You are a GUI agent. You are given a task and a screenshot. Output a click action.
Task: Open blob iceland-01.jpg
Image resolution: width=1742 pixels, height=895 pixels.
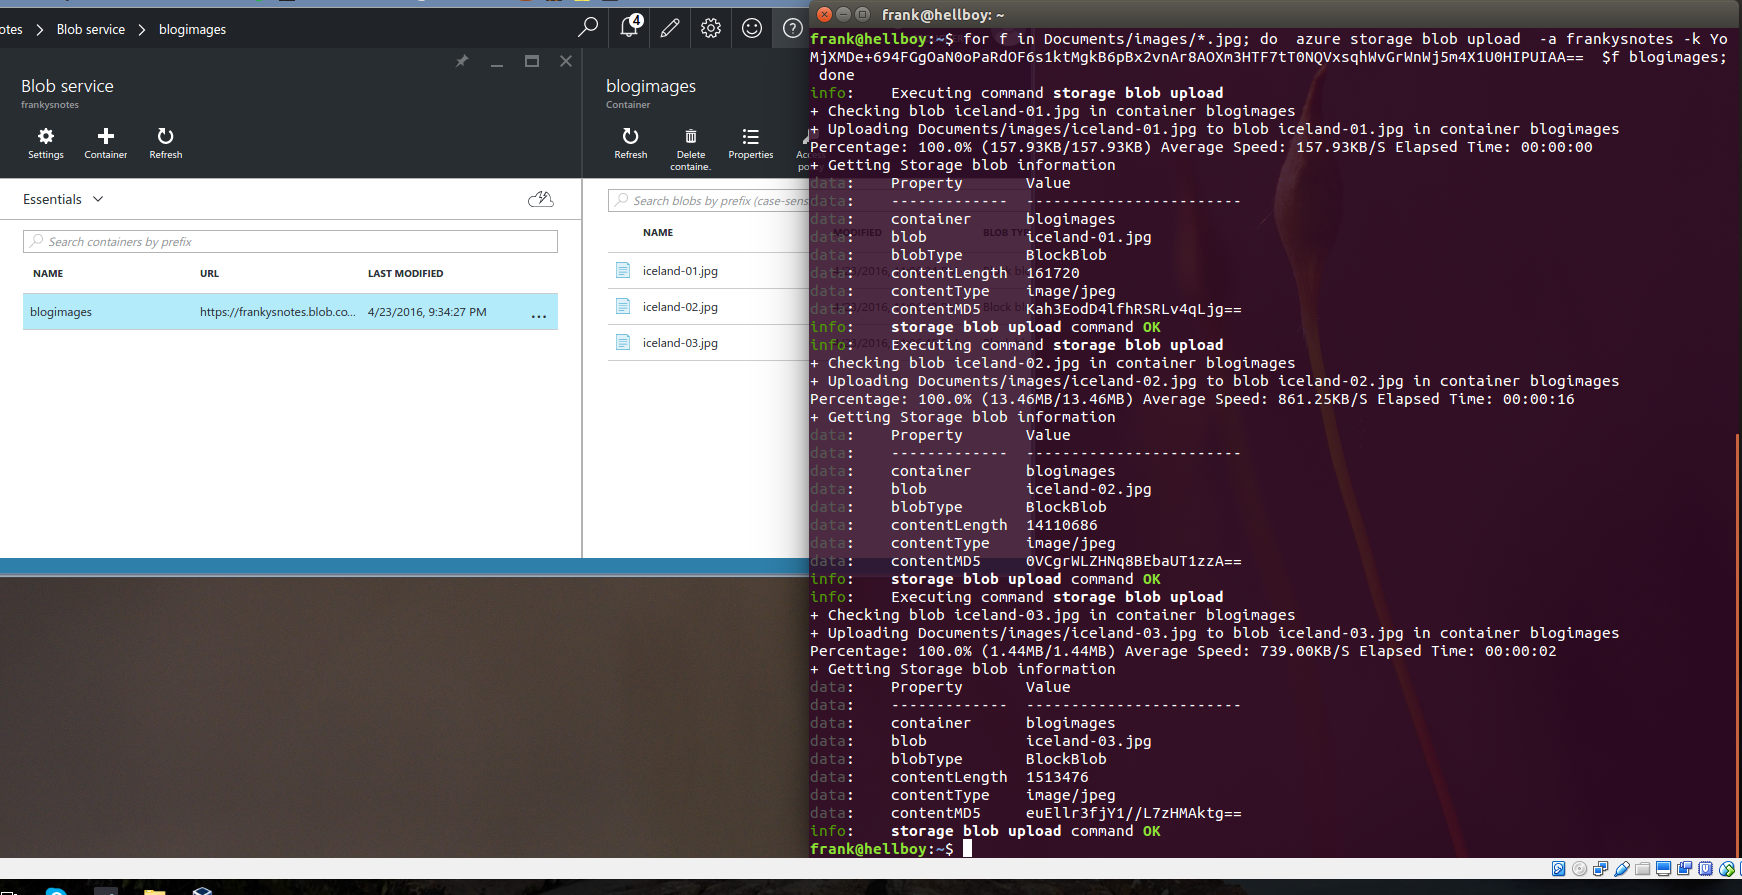[x=680, y=271]
